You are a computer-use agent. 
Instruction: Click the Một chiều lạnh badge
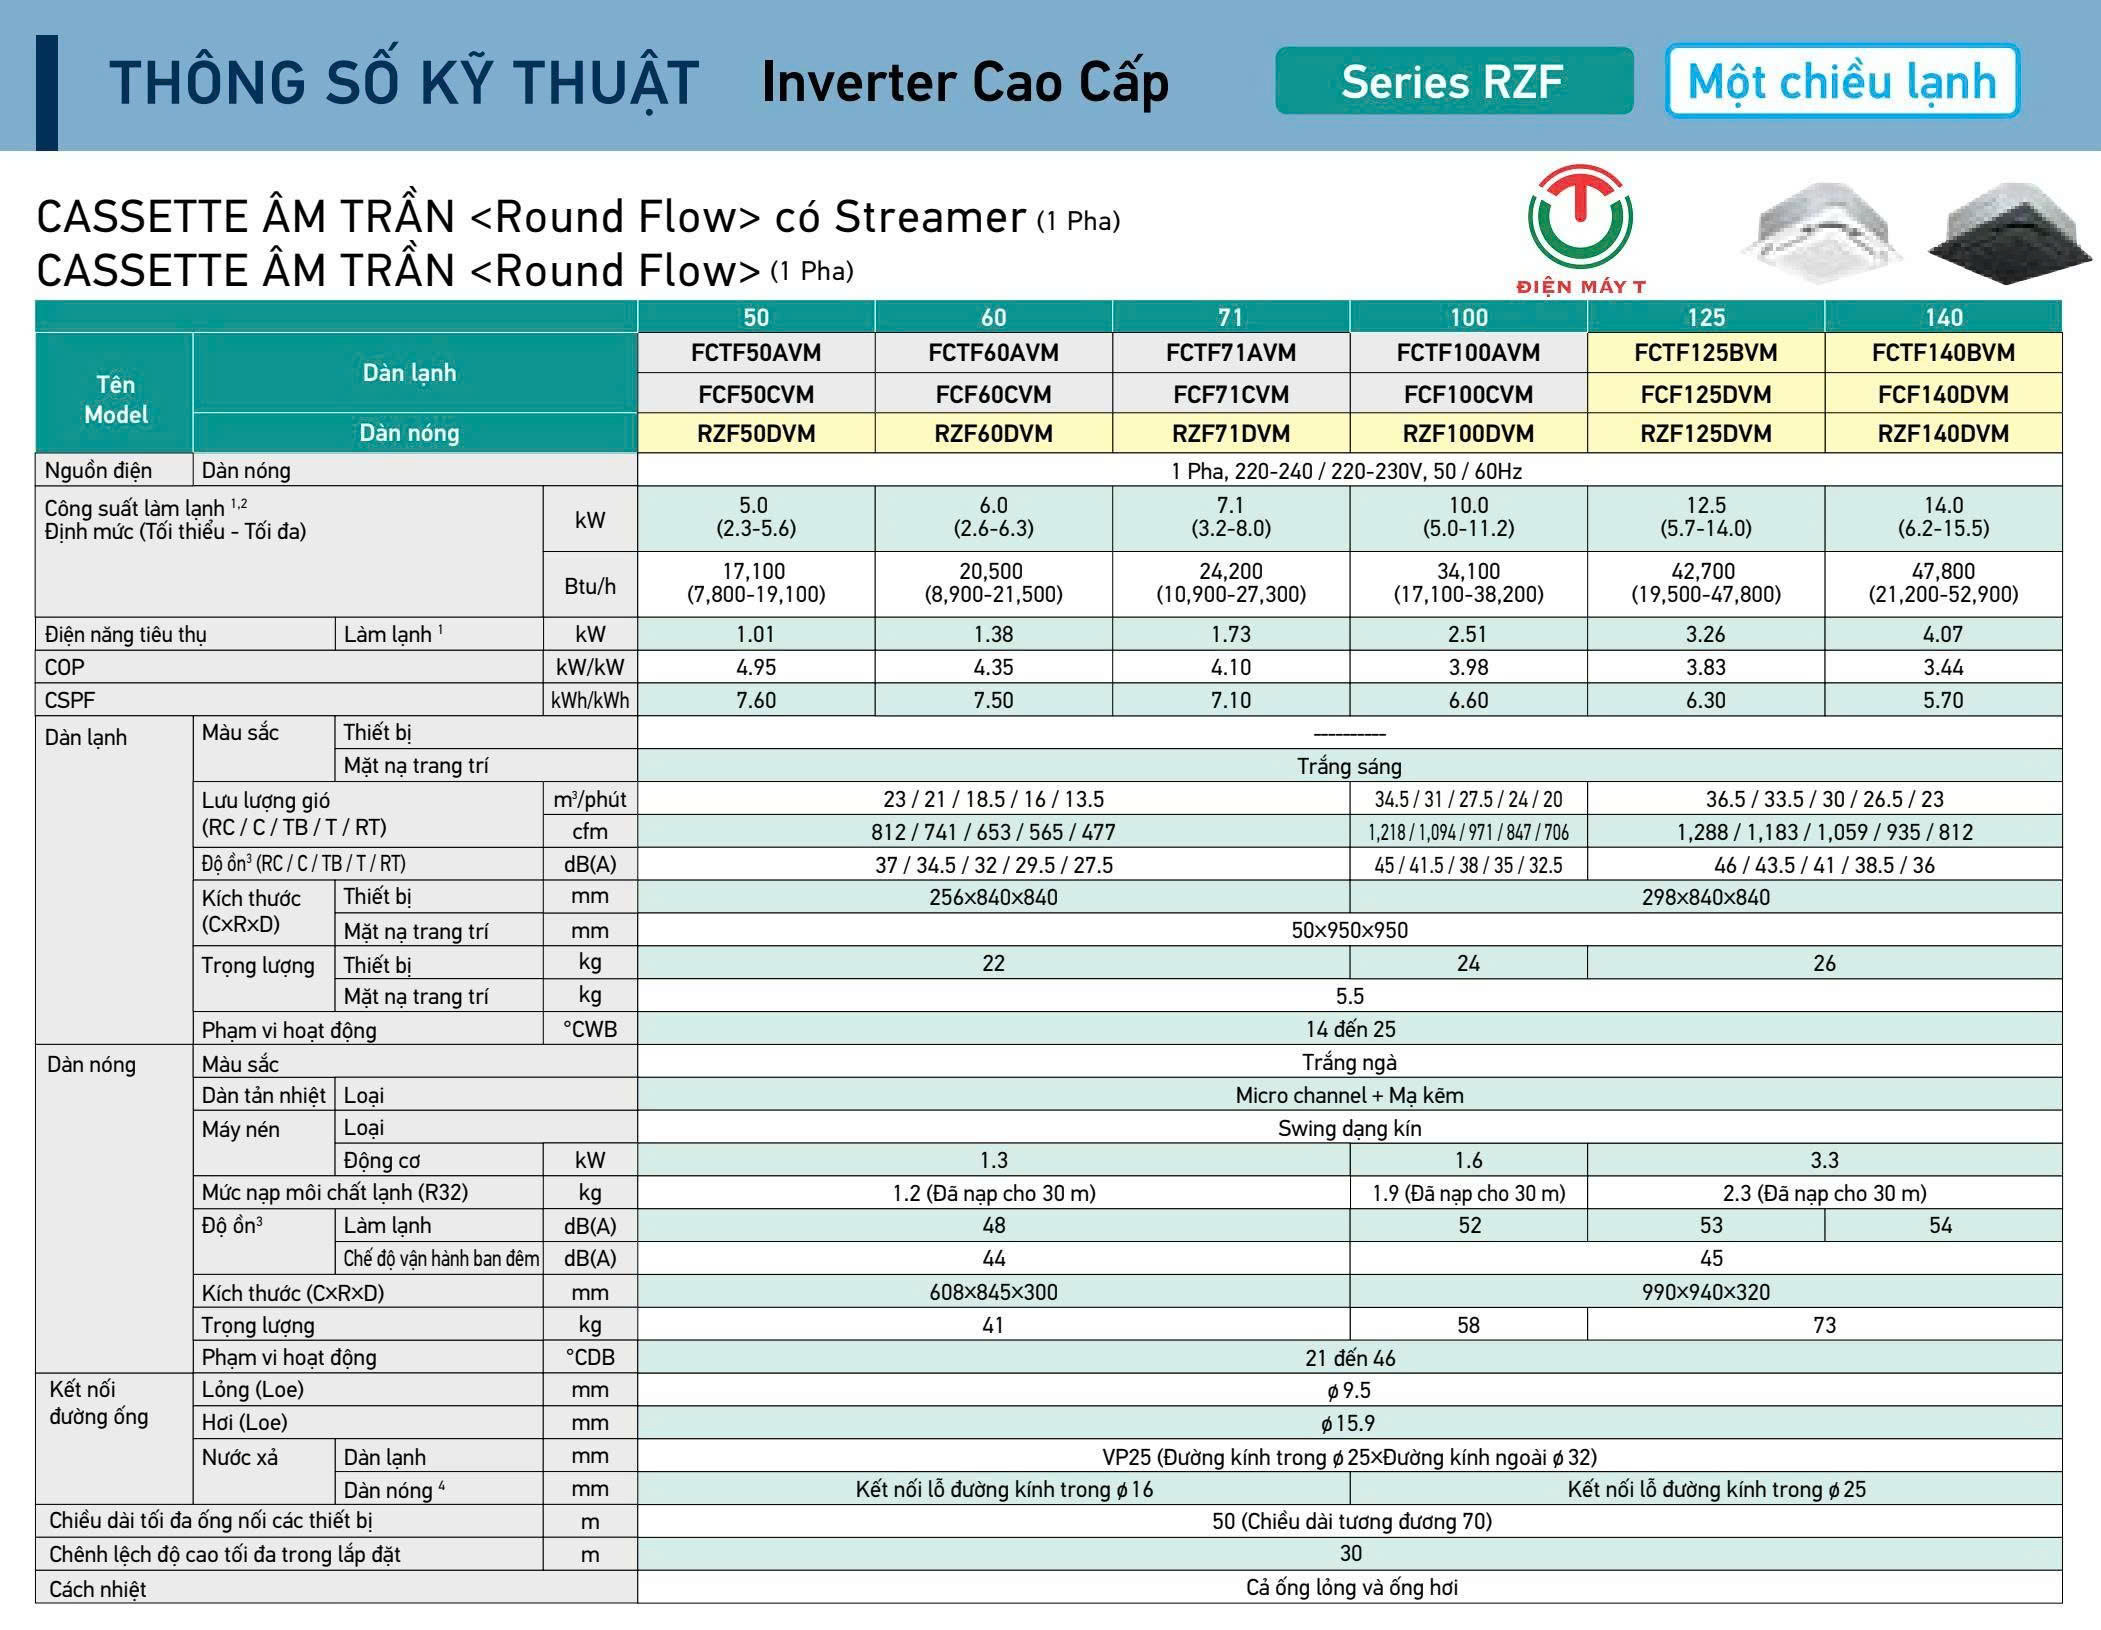coord(1842,81)
